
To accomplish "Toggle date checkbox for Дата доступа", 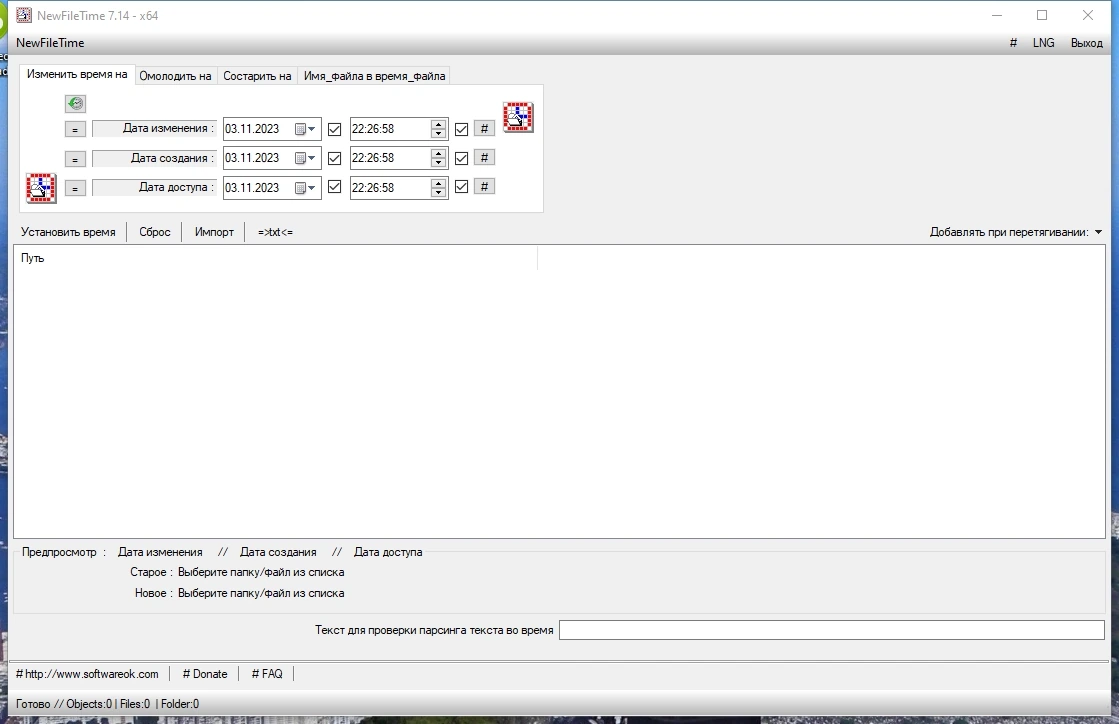I will pos(334,188).
